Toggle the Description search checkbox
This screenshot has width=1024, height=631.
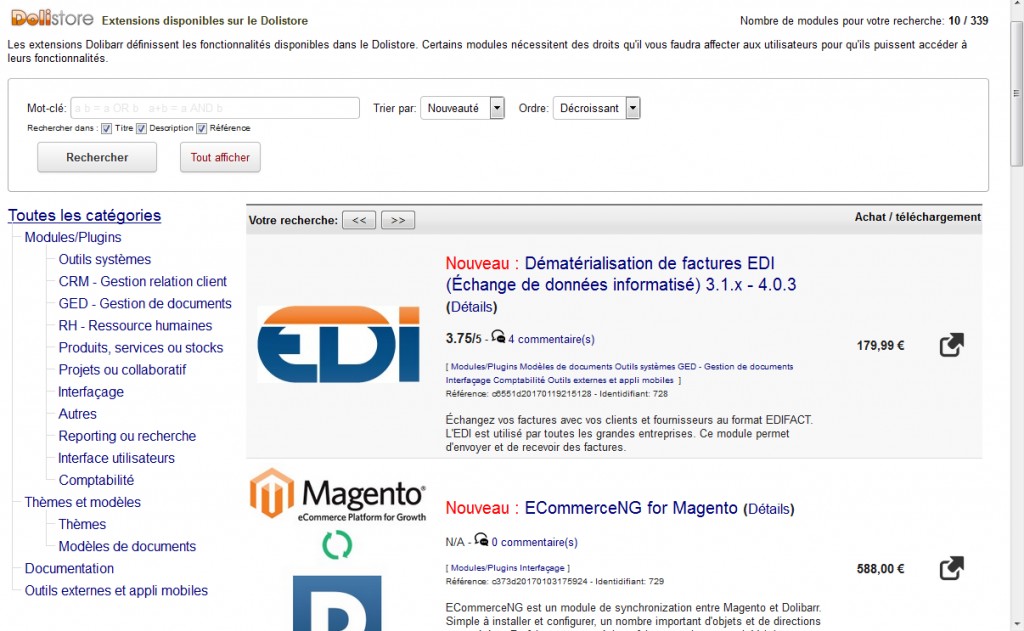pyautogui.click(x=141, y=129)
